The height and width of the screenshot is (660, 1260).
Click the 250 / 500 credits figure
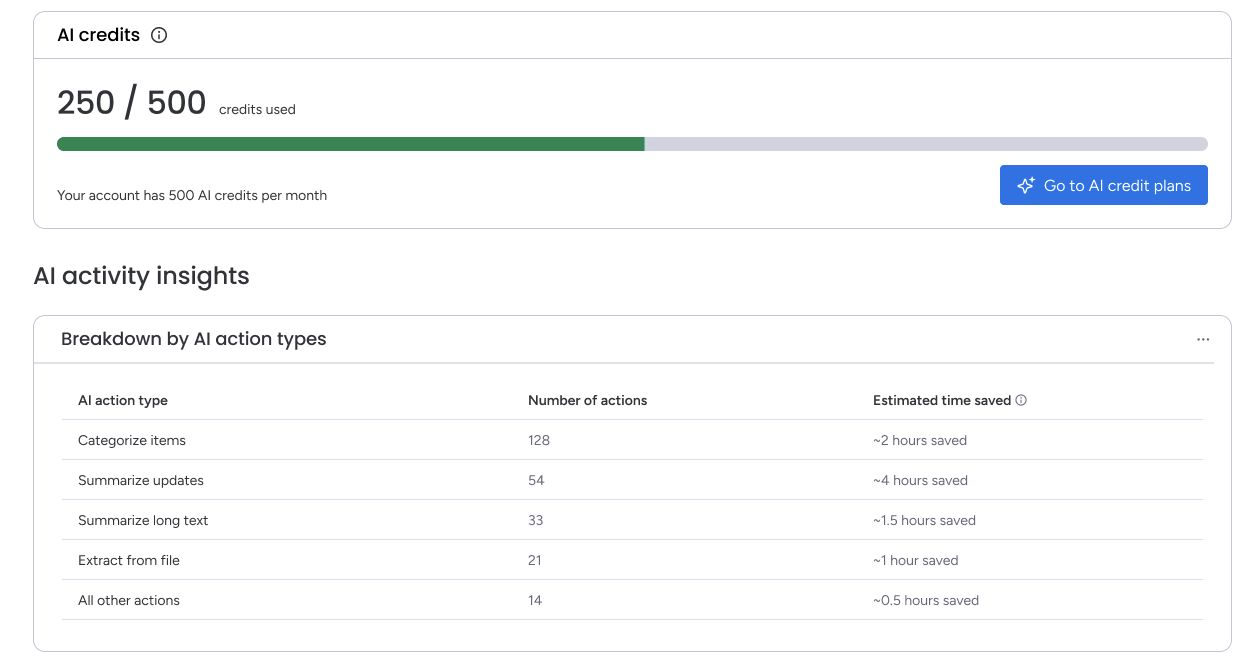click(131, 102)
